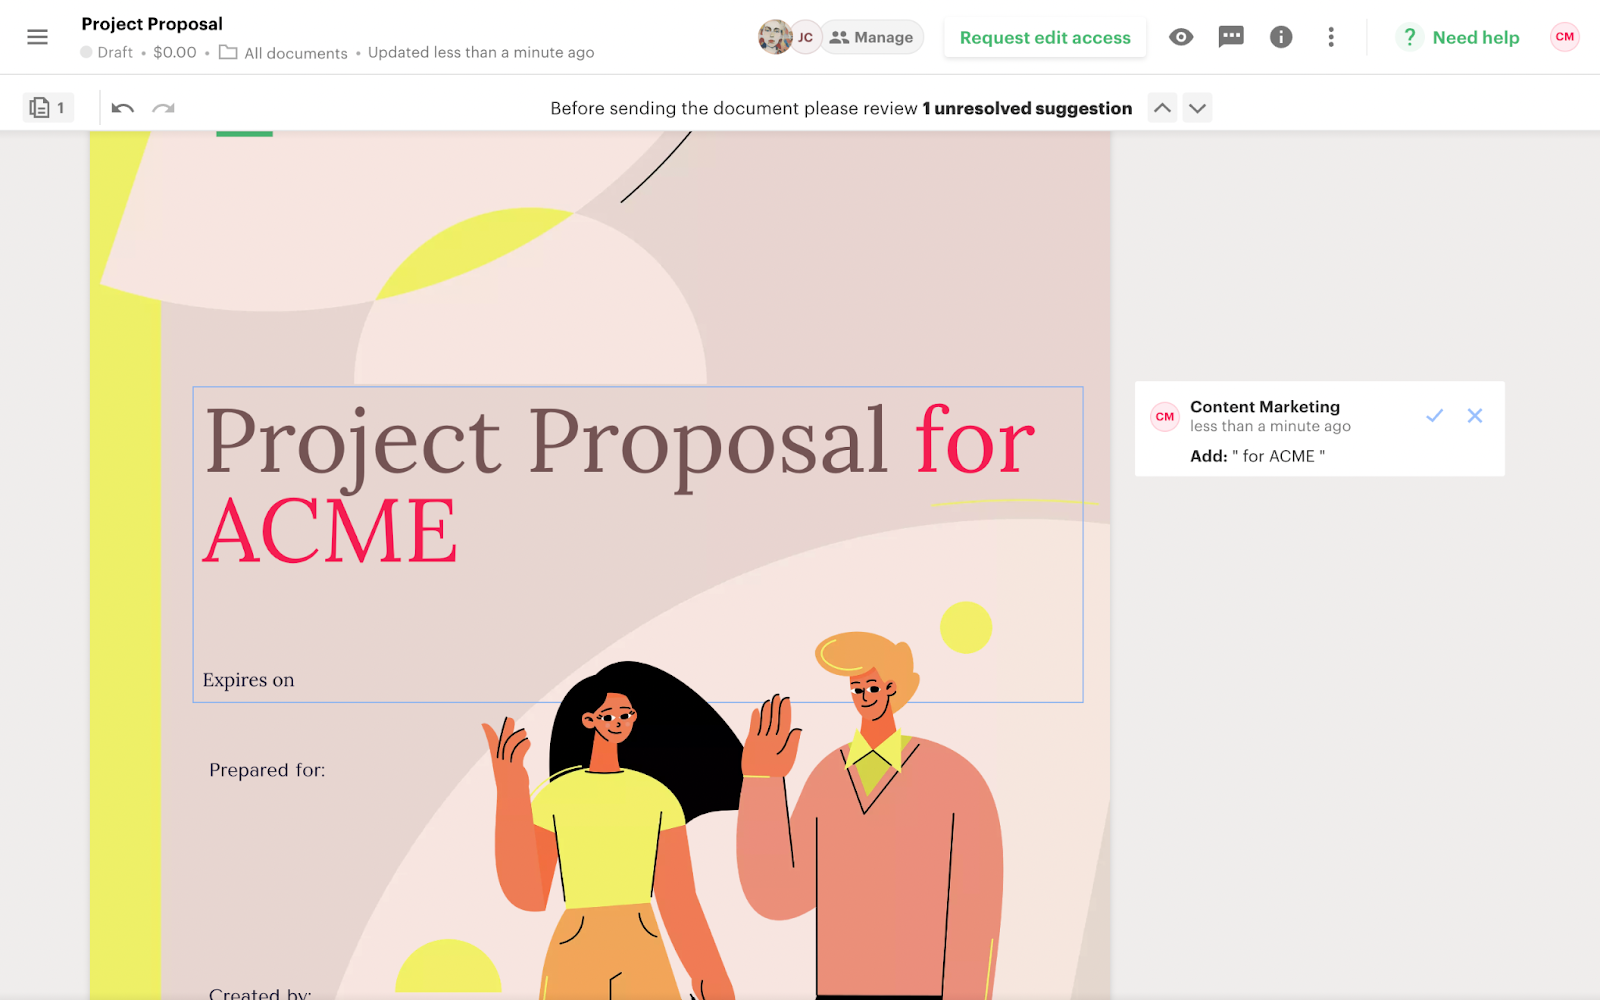Click the $0.00 document value
Image resolution: width=1600 pixels, height=1000 pixels.
pyautogui.click(x=175, y=53)
